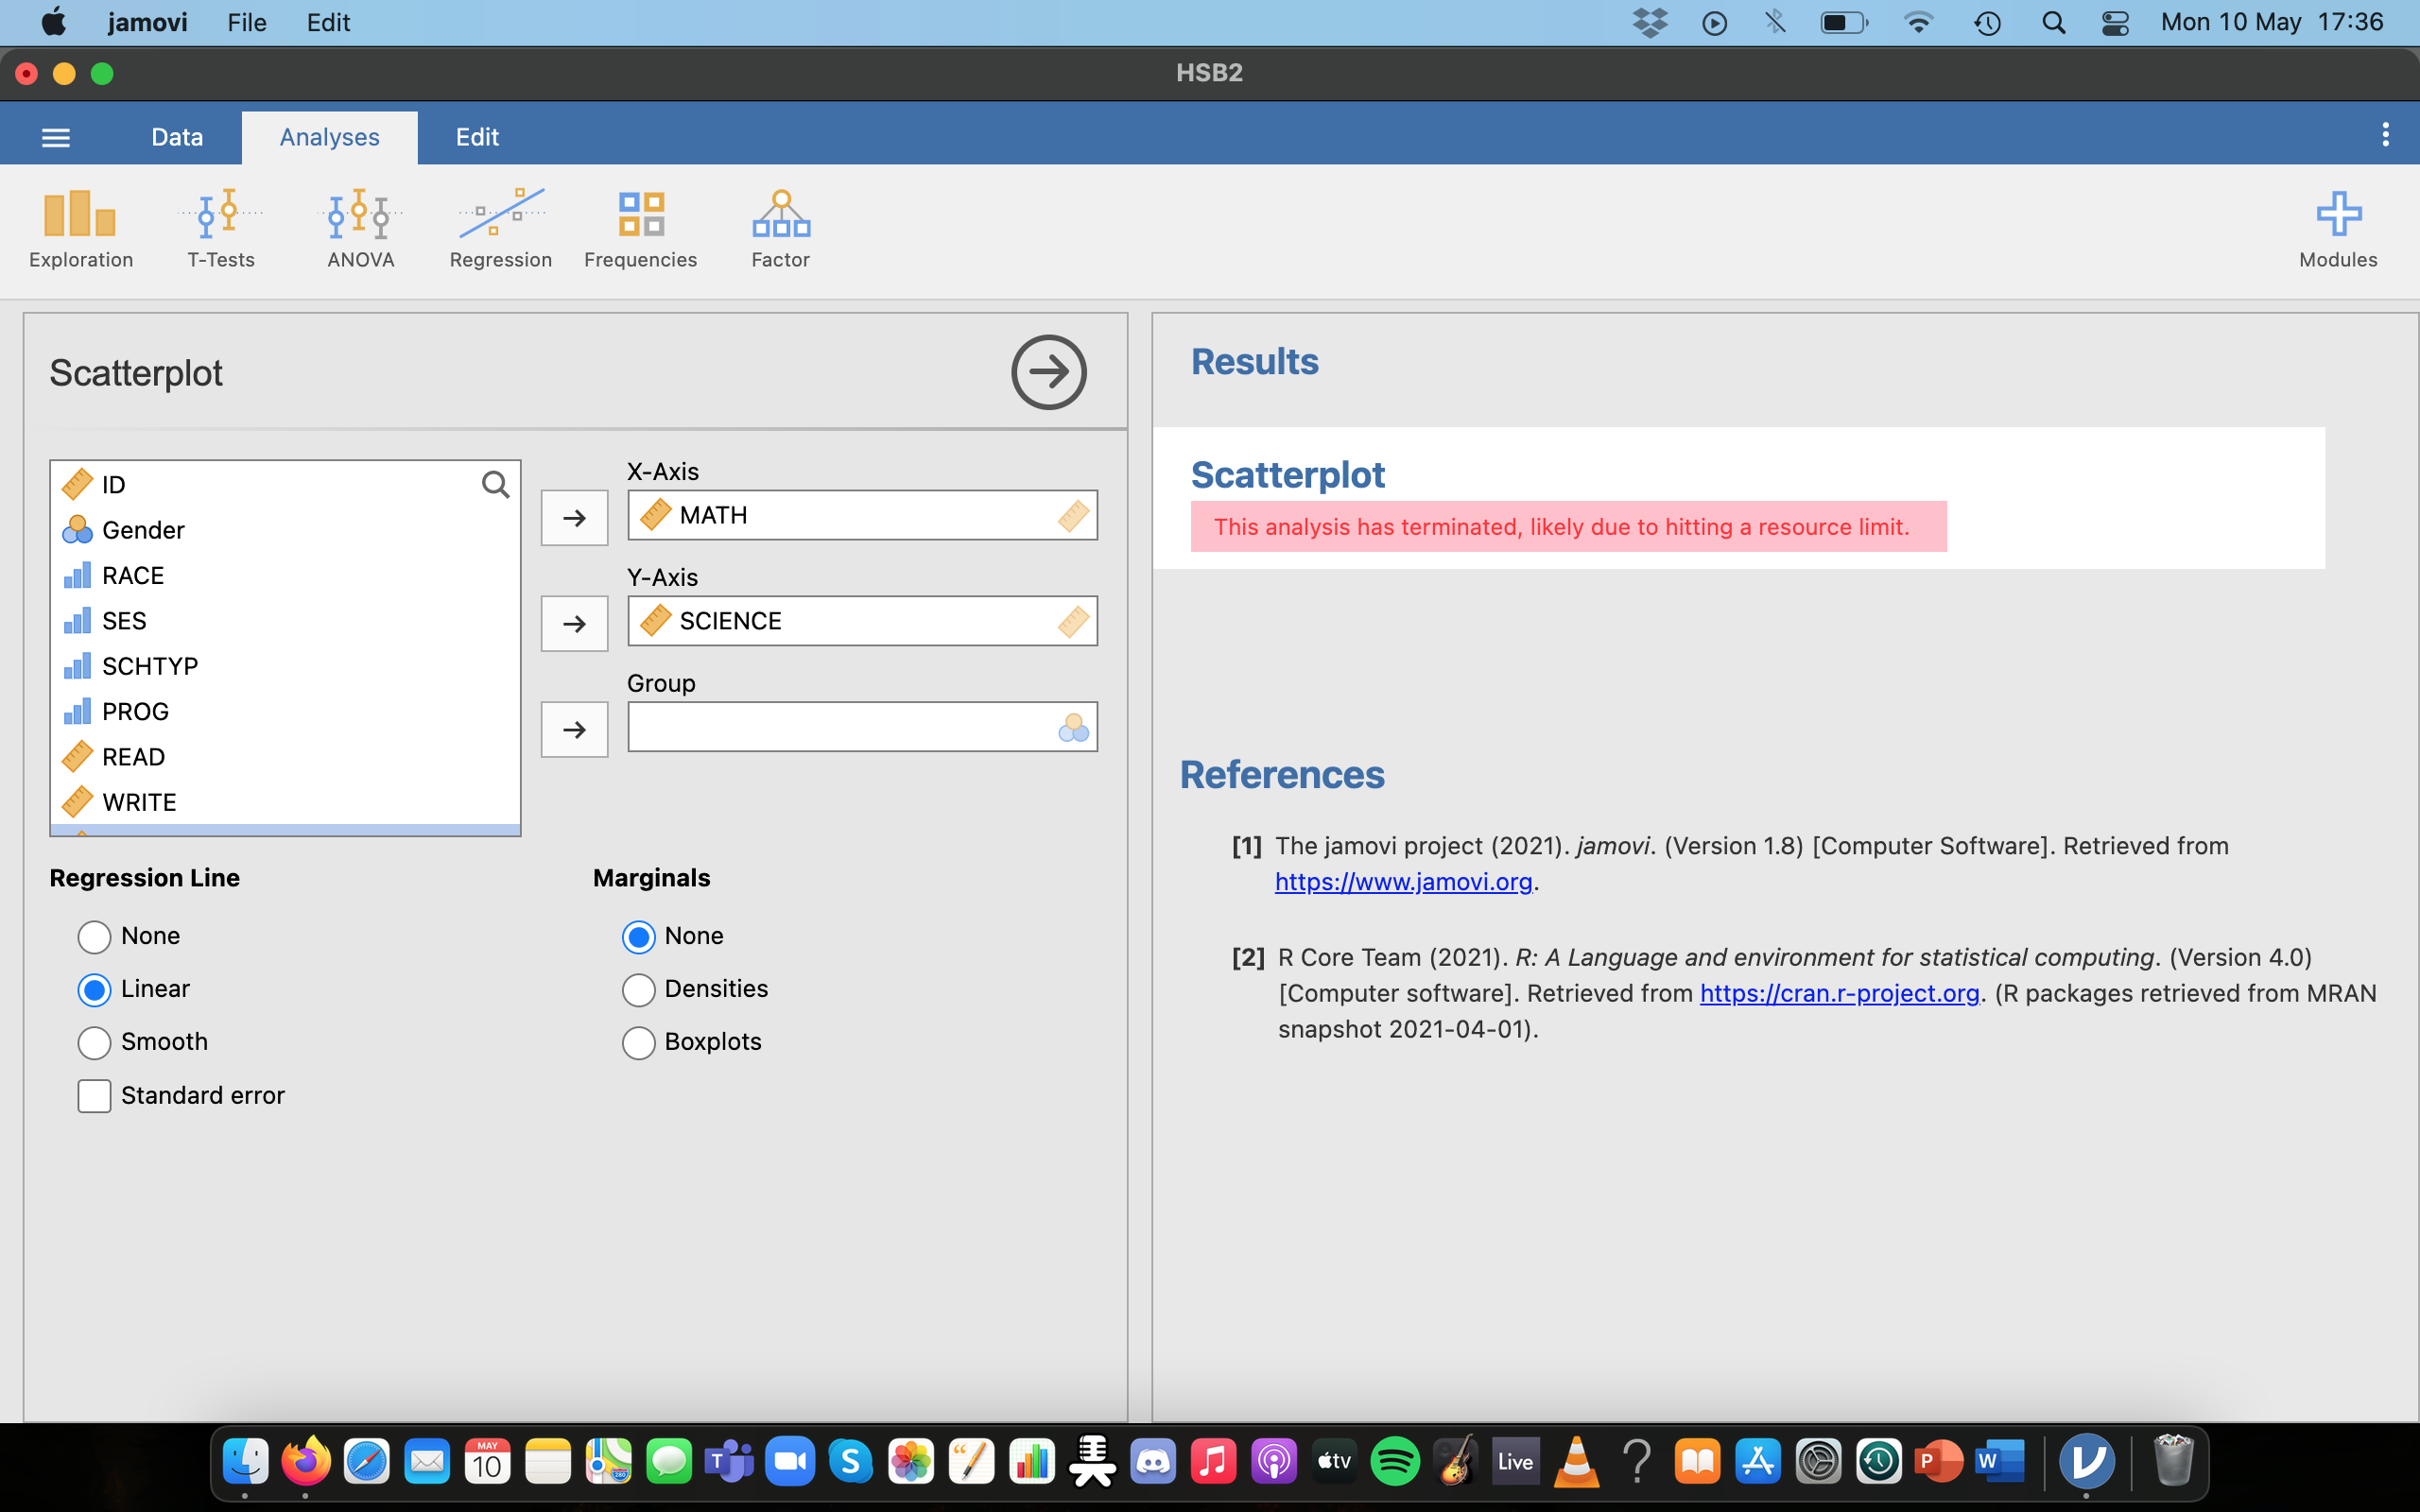Click arrow button to assign Group variable
The image size is (2420, 1512).
[x=574, y=729]
